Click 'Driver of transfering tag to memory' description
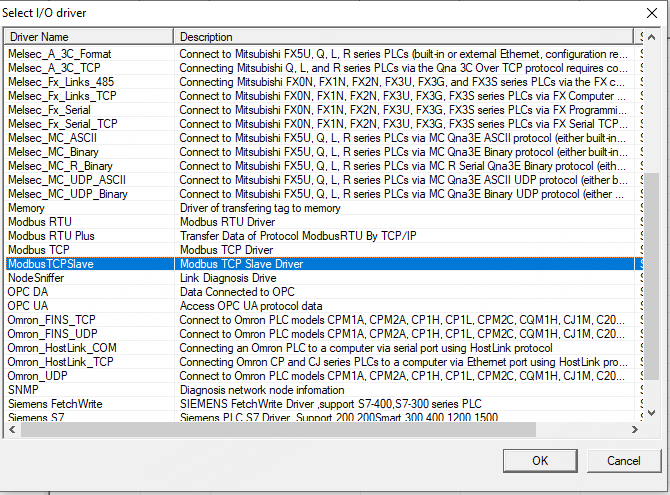The width and height of the screenshot is (670, 495). (x=260, y=208)
